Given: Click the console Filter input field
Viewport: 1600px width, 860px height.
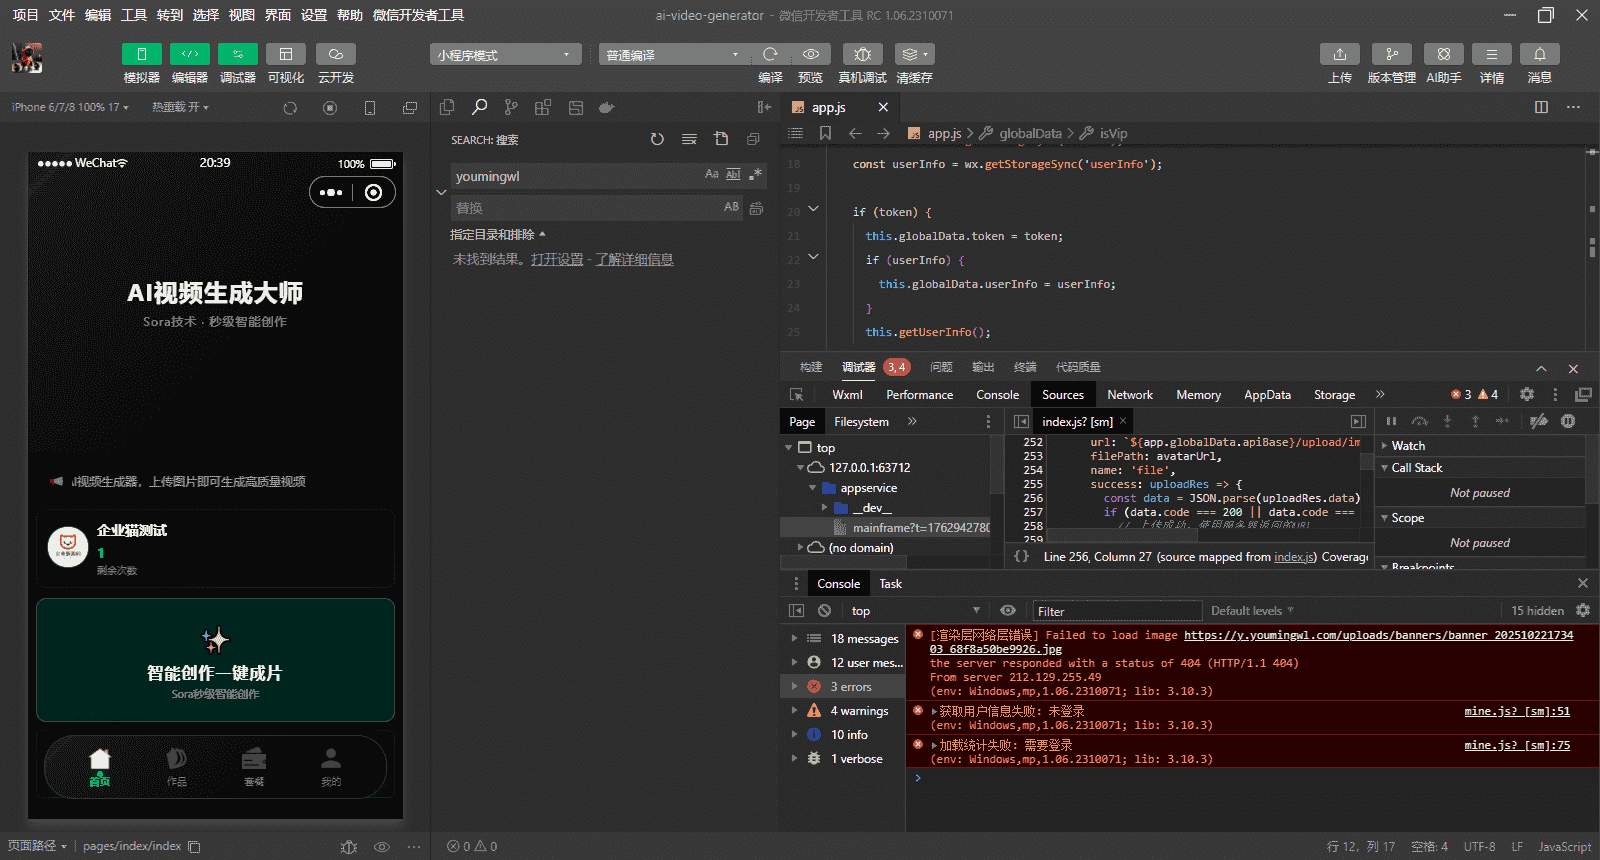Looking at the screenshot, I should coord(1116,611).
